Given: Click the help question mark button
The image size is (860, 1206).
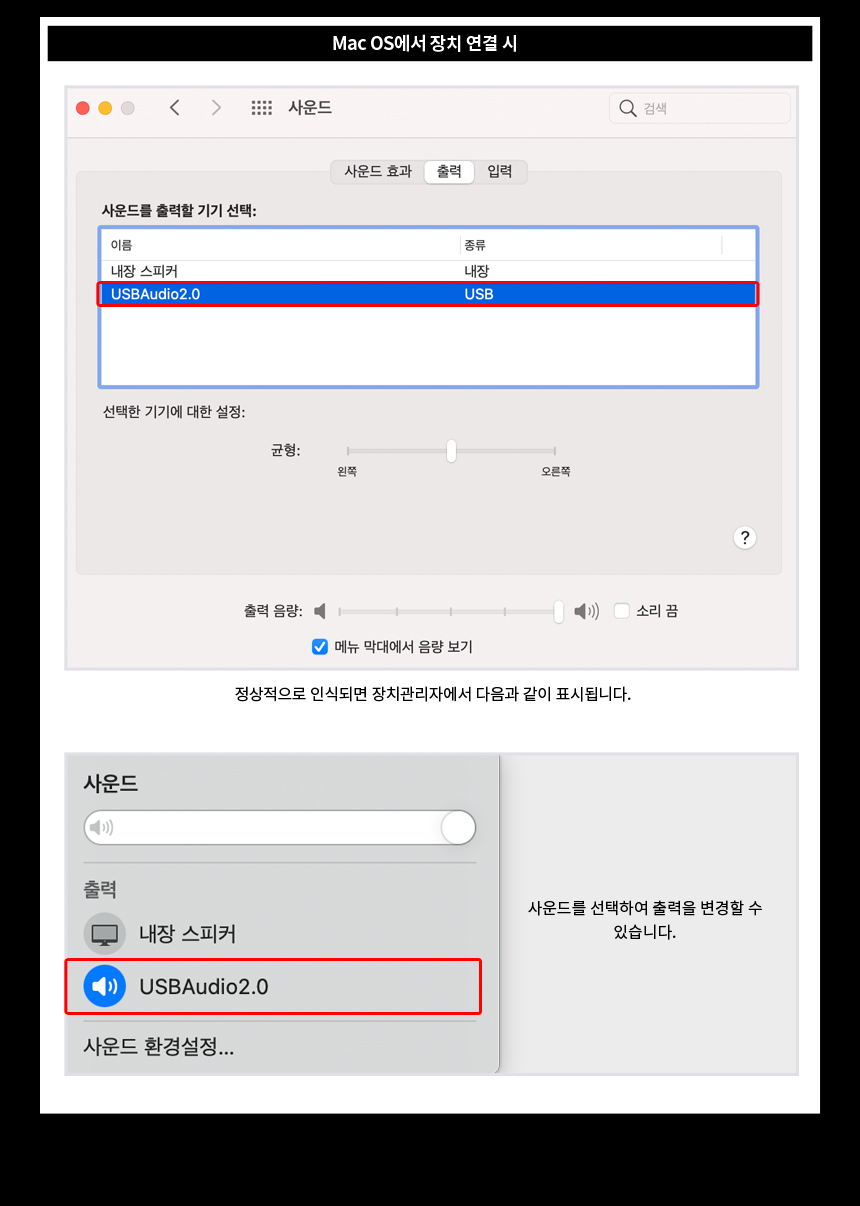Looking at the screenshot, I should 744,538.
